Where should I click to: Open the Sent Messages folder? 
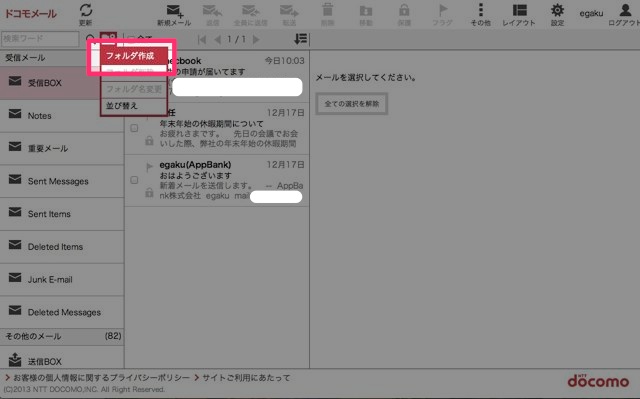[x=62, y=182]
